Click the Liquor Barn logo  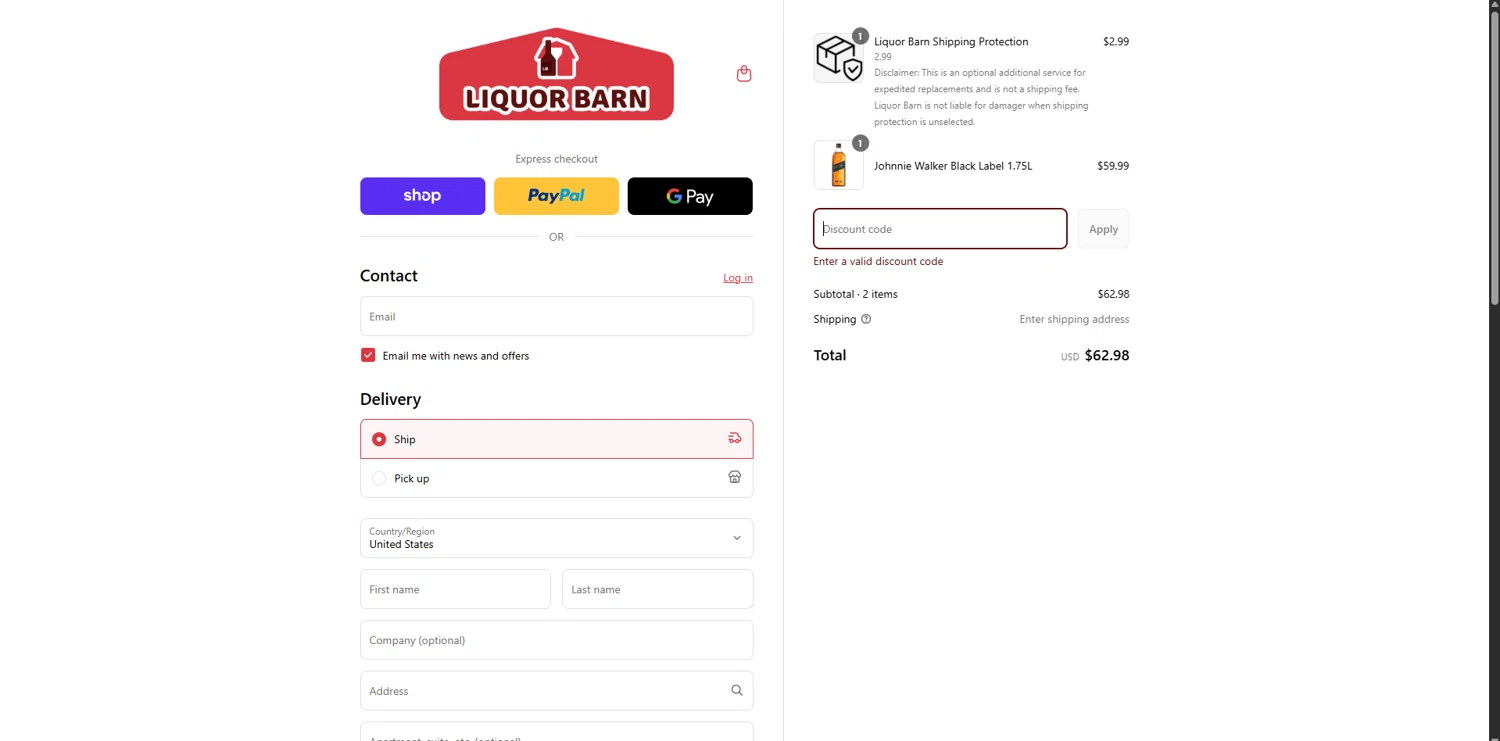[x=556, y=74]
